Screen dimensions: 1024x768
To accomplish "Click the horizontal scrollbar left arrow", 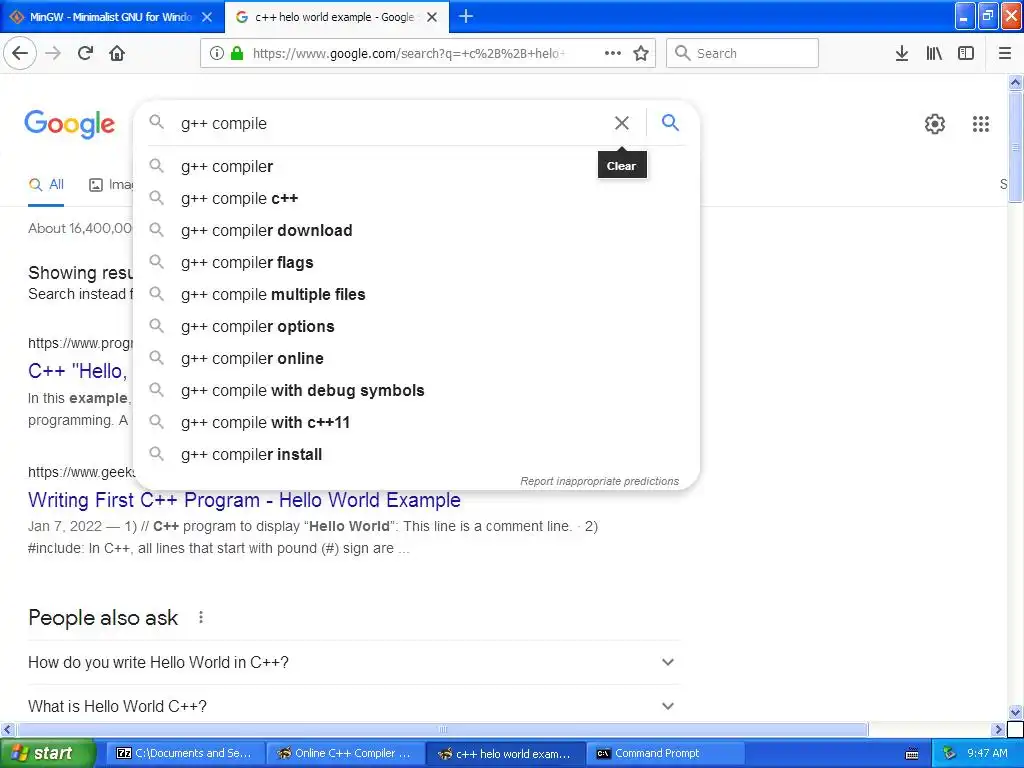I will (7, 729).
